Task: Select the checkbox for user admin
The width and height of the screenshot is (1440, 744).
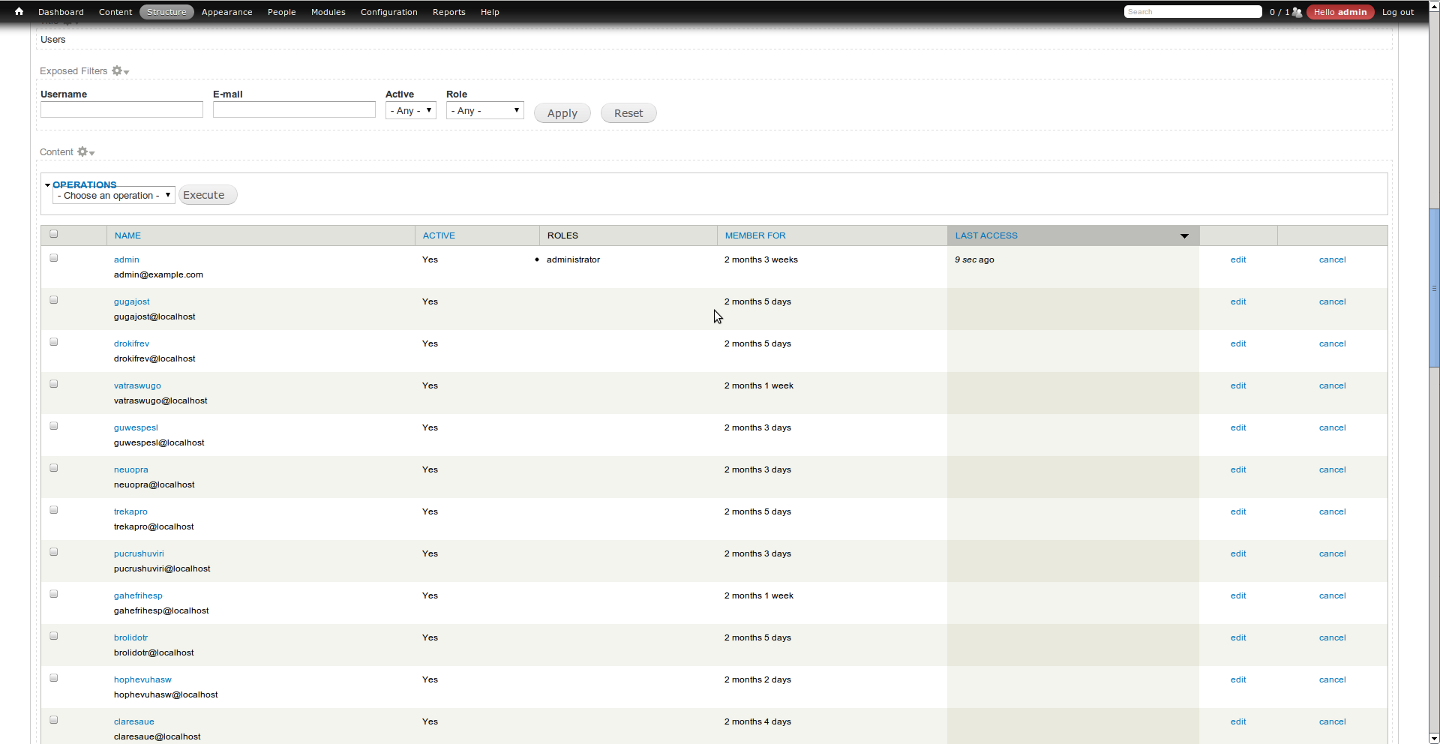Action: click(54, 258)
